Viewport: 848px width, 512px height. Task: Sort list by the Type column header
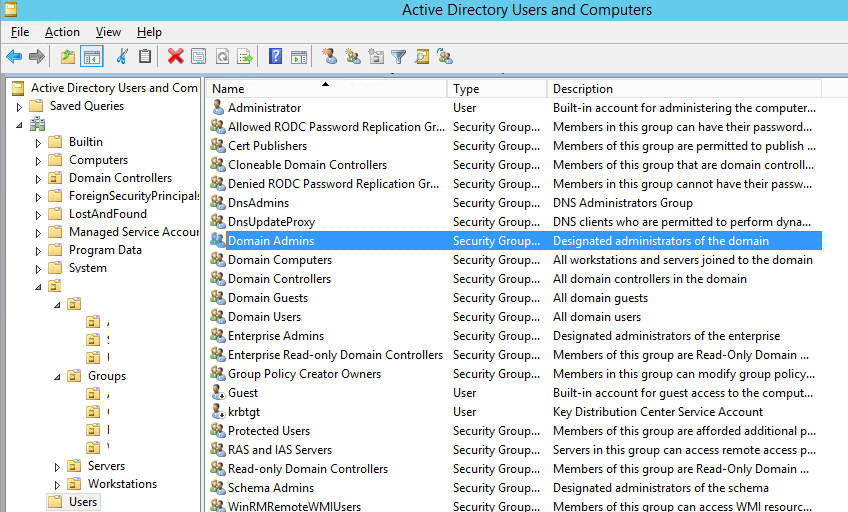click(495, 89)
